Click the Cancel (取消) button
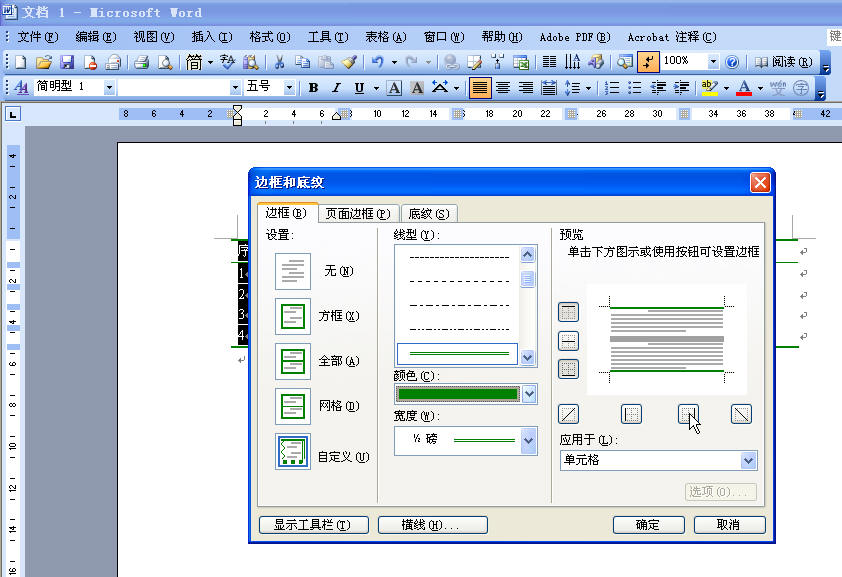This screenshot has width=842, height=577. (x=729, y=525)
